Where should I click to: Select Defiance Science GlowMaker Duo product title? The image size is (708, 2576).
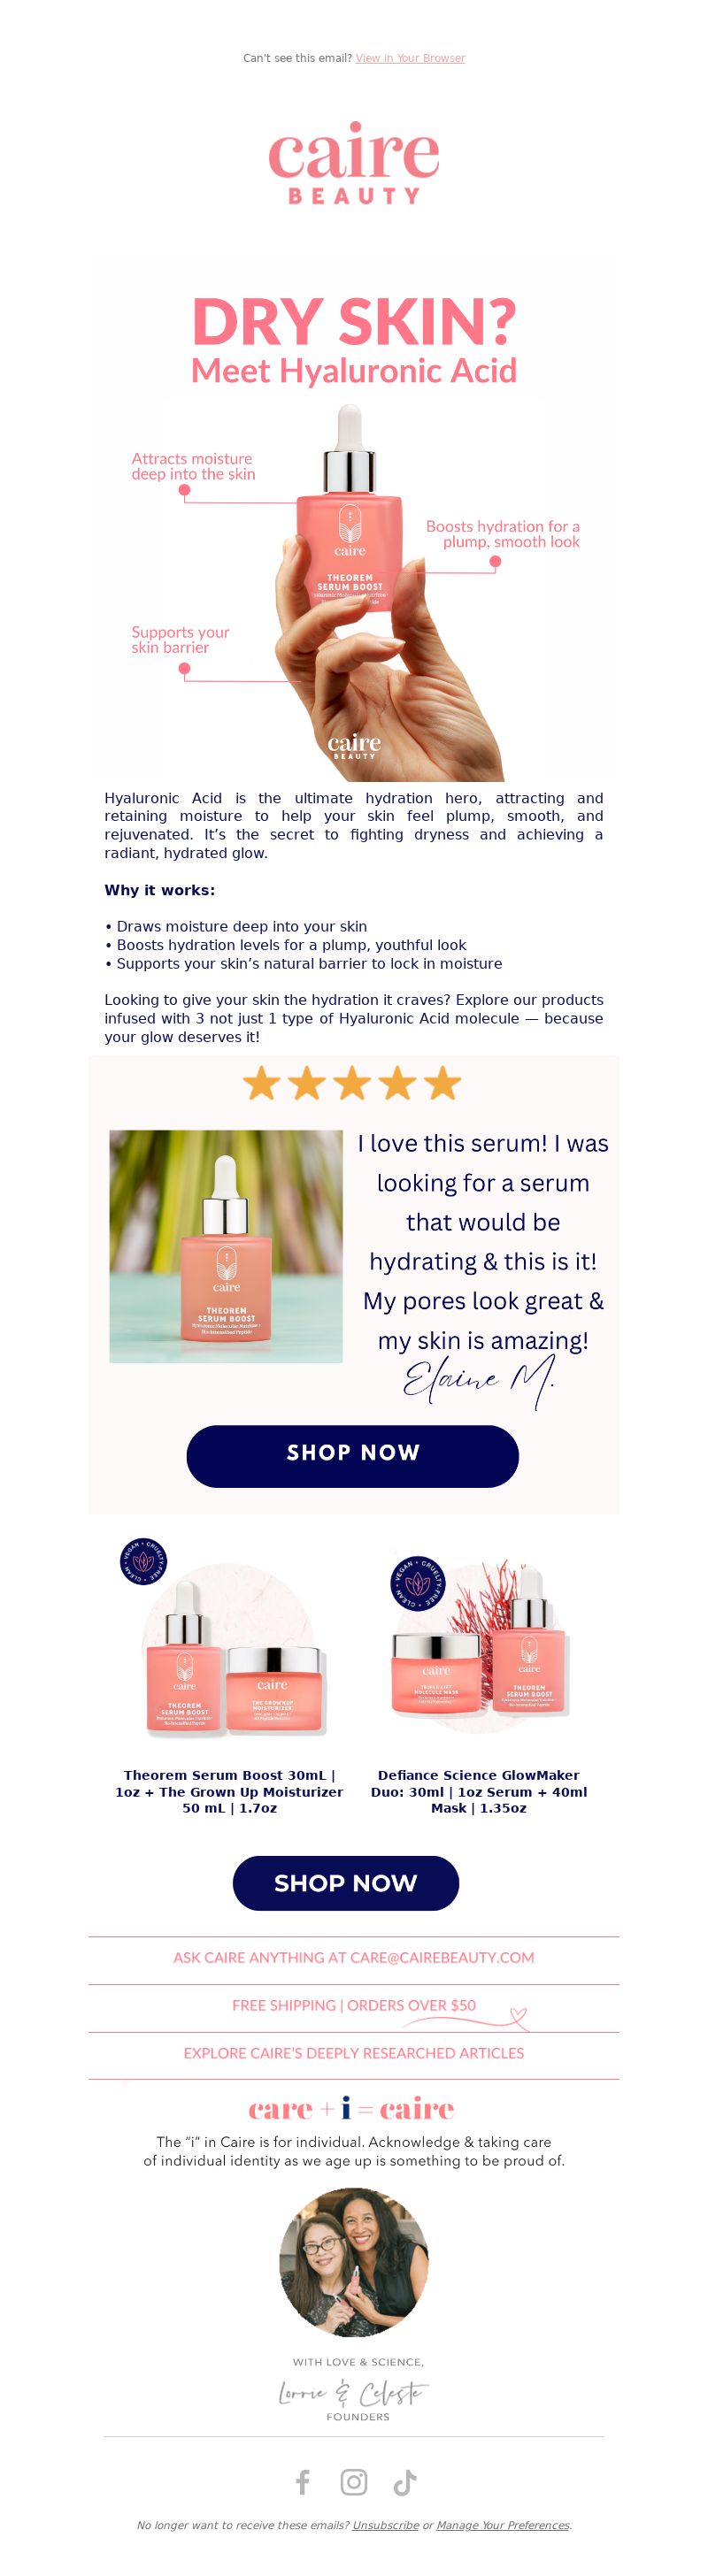479,1791
